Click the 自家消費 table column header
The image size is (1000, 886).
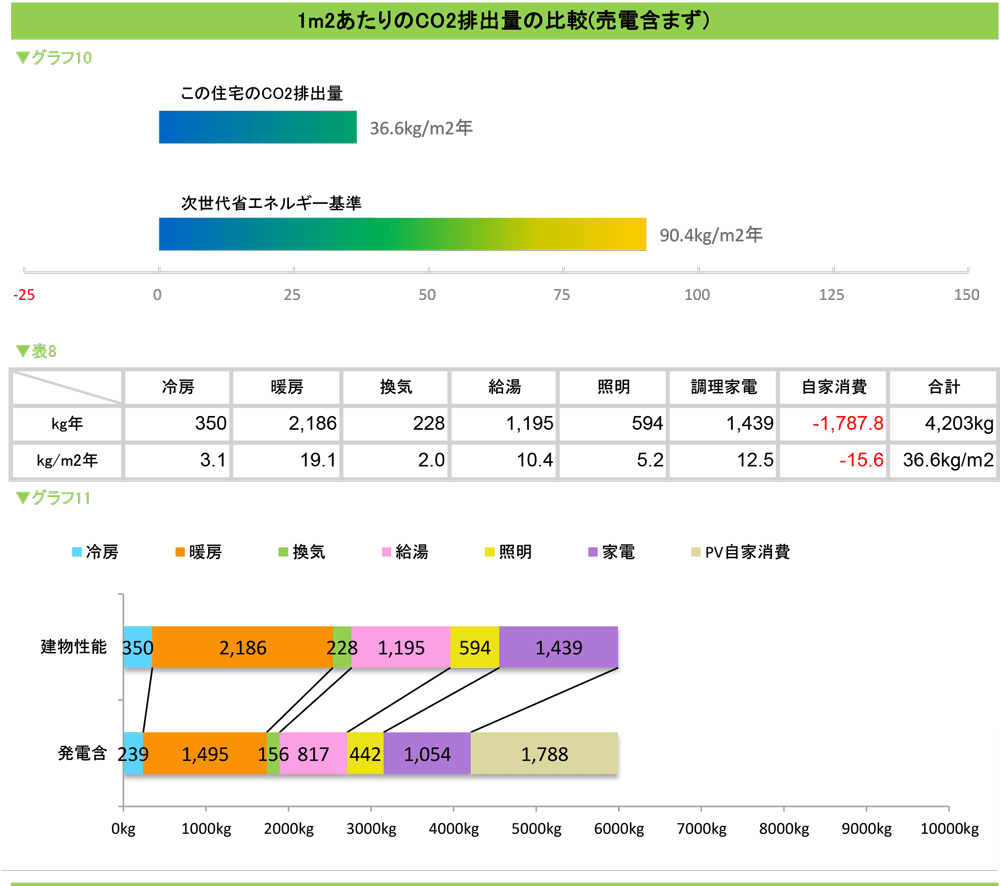834,387
